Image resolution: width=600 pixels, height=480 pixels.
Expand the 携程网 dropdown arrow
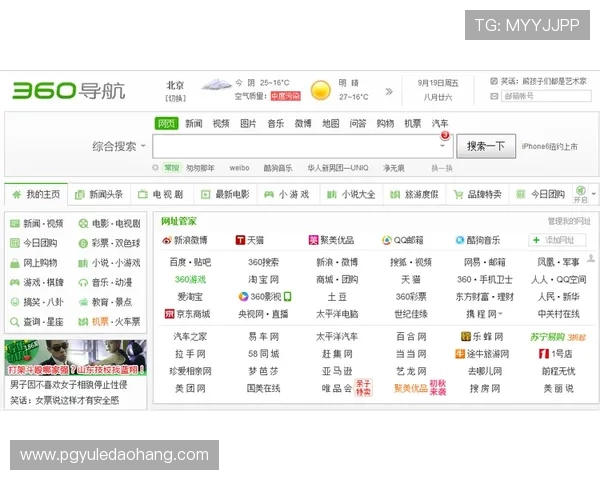(501, 314)
